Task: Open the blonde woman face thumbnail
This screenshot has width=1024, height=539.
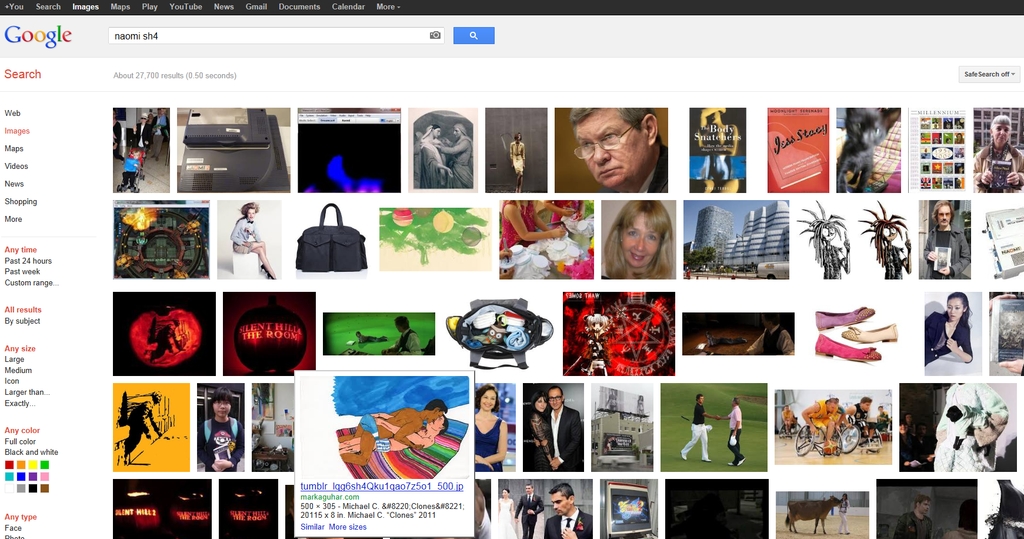Action: pyautogui.click(x=639, y=240)
